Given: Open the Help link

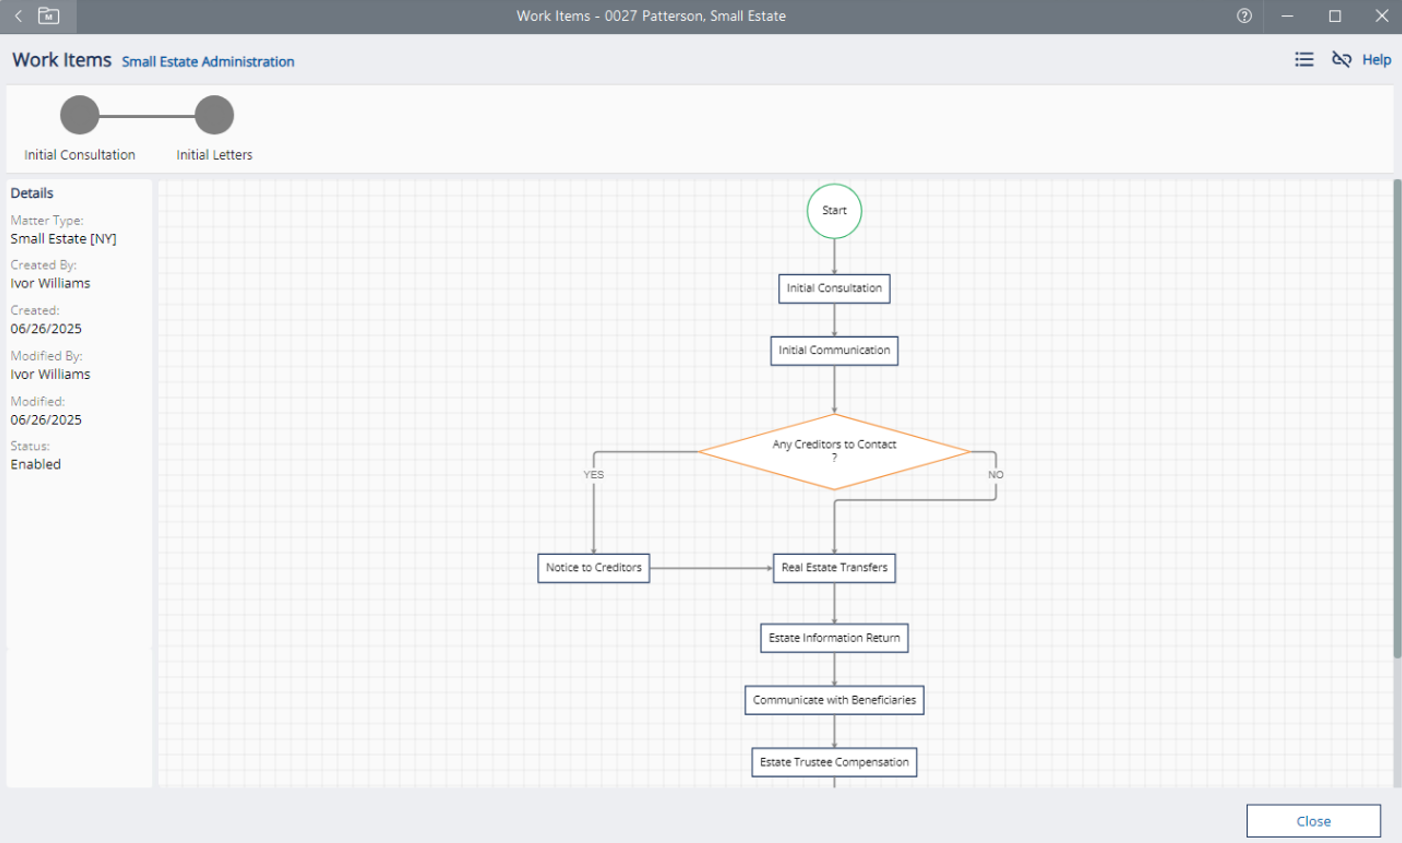Looking at the screenshot, I should tap(1376, 60).
